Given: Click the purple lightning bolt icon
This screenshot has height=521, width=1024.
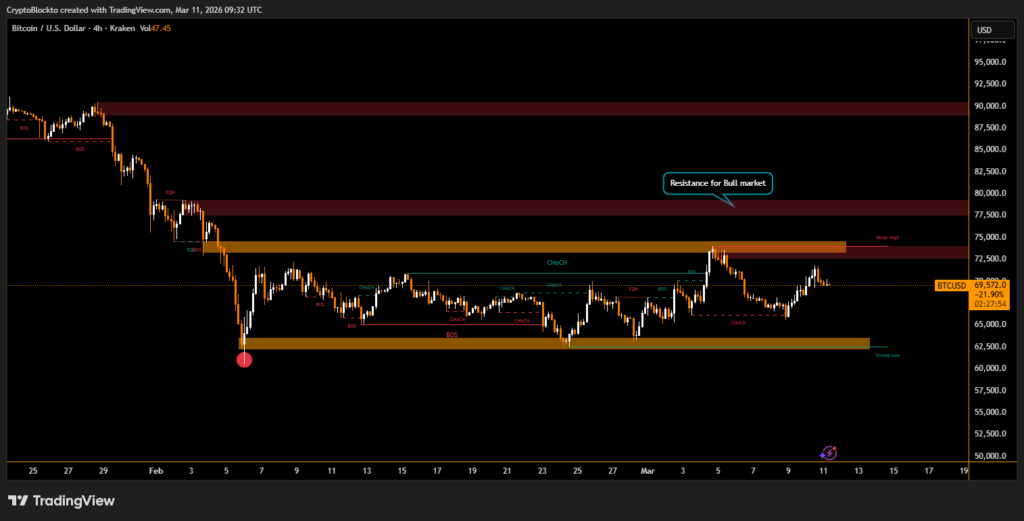Looking at the screenshot, I should (x=829, y=454).
